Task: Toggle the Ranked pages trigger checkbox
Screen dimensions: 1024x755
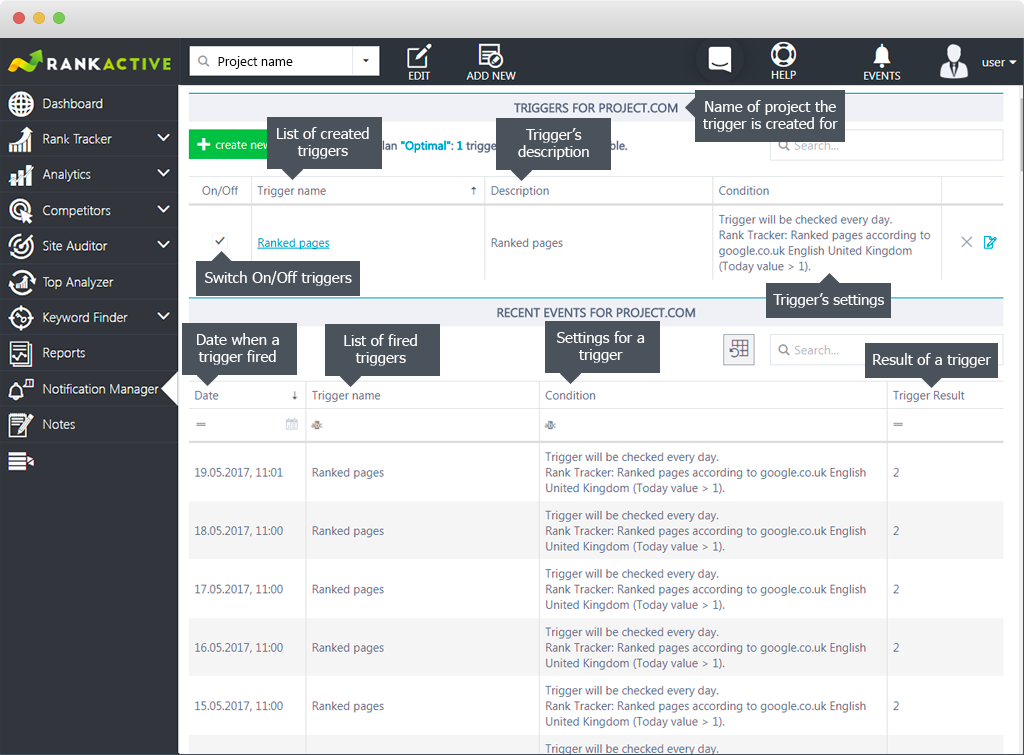Action: [219, 240]
